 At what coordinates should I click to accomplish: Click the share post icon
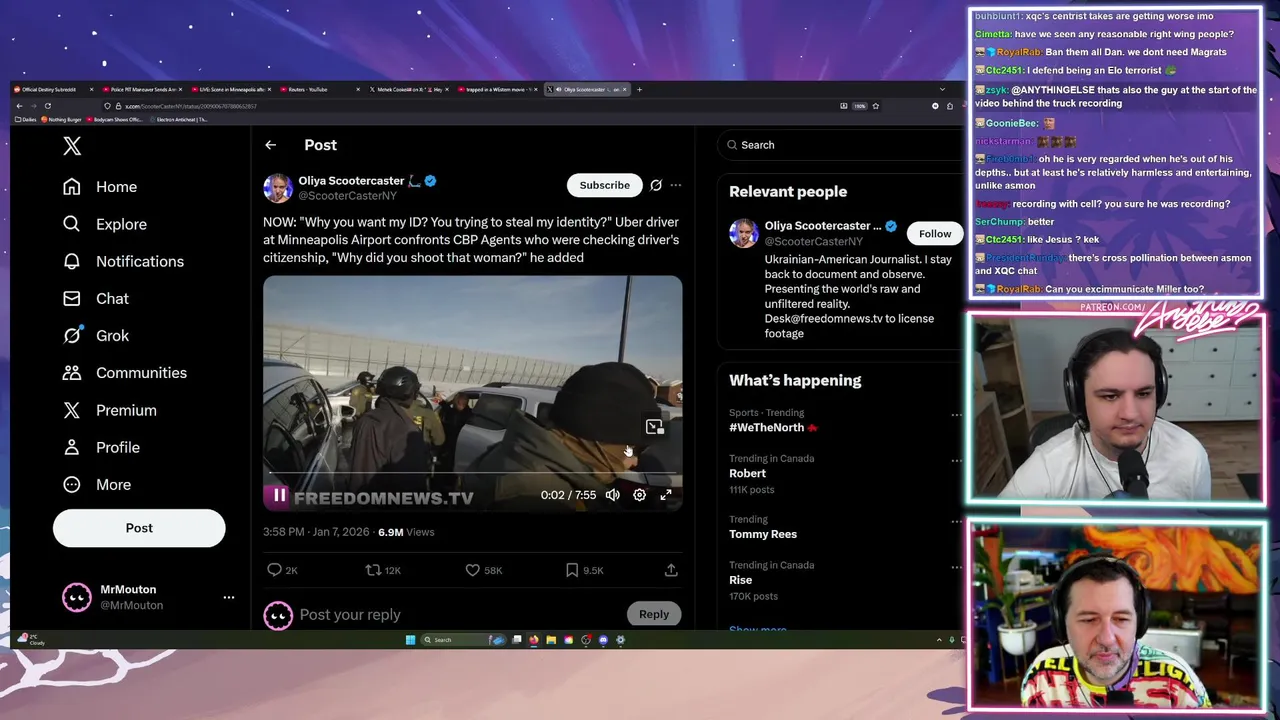[671, 570]
